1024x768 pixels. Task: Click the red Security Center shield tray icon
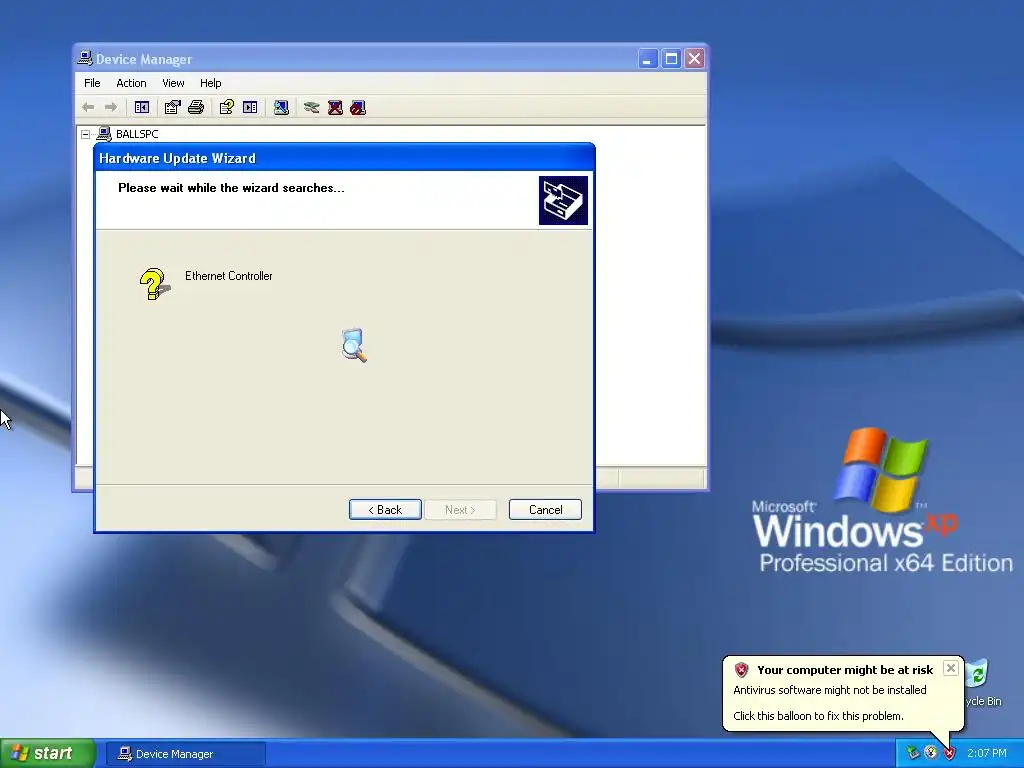coord(949,753)
